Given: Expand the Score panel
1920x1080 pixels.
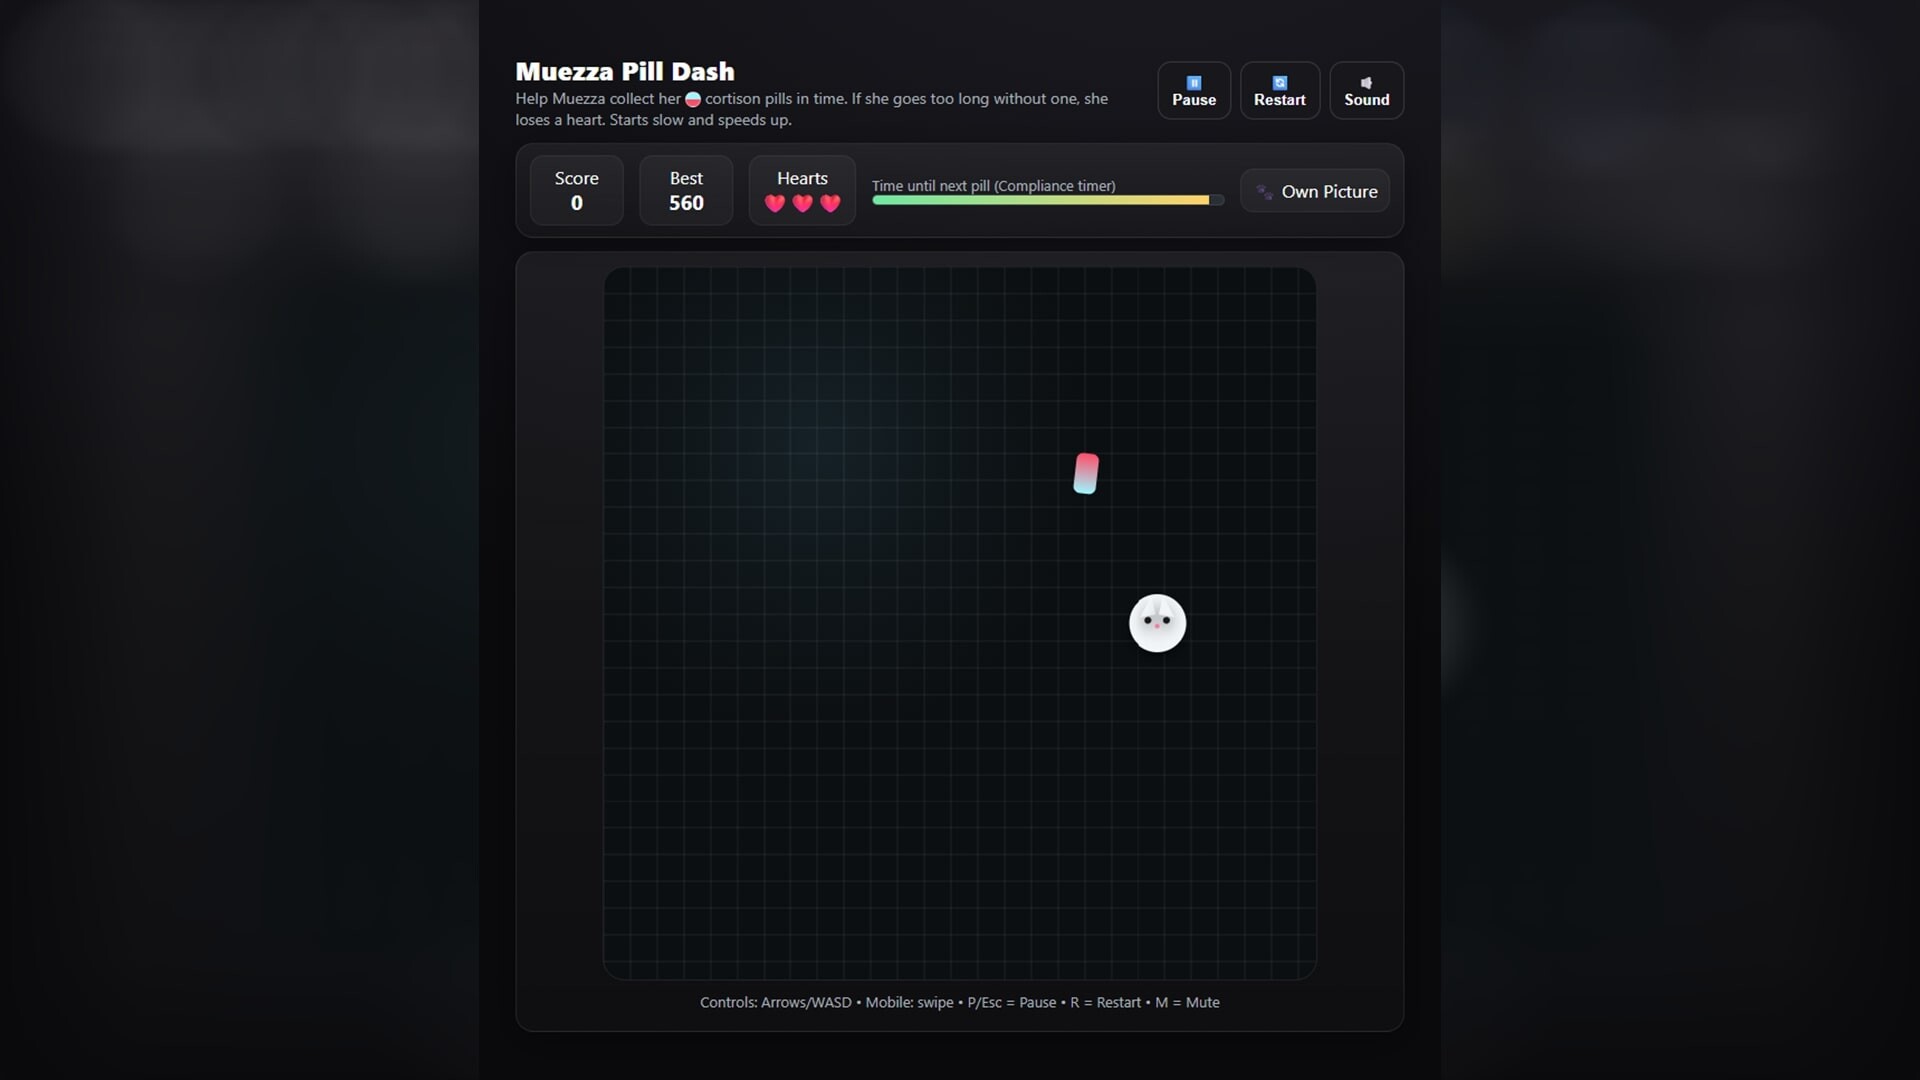Looking at the screenshot, I should [x=576, y=191].
